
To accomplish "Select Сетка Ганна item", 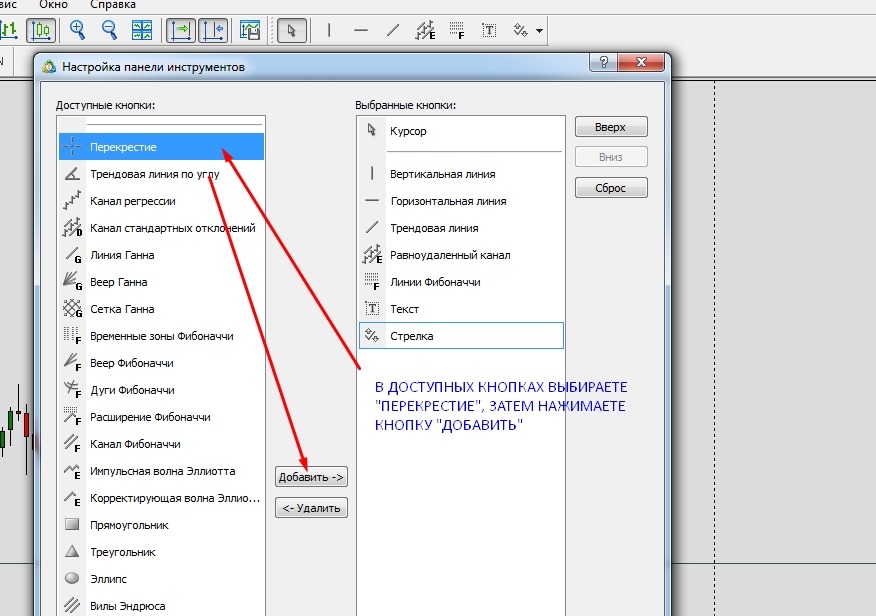I will pyautogui.click(x=161, y=309).
